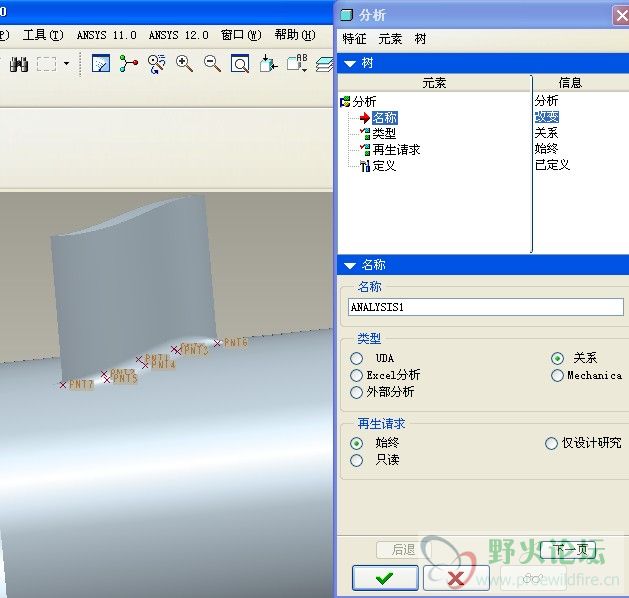Select the 名称 tree item
The image size is (629, 598).
coord(385,118)
